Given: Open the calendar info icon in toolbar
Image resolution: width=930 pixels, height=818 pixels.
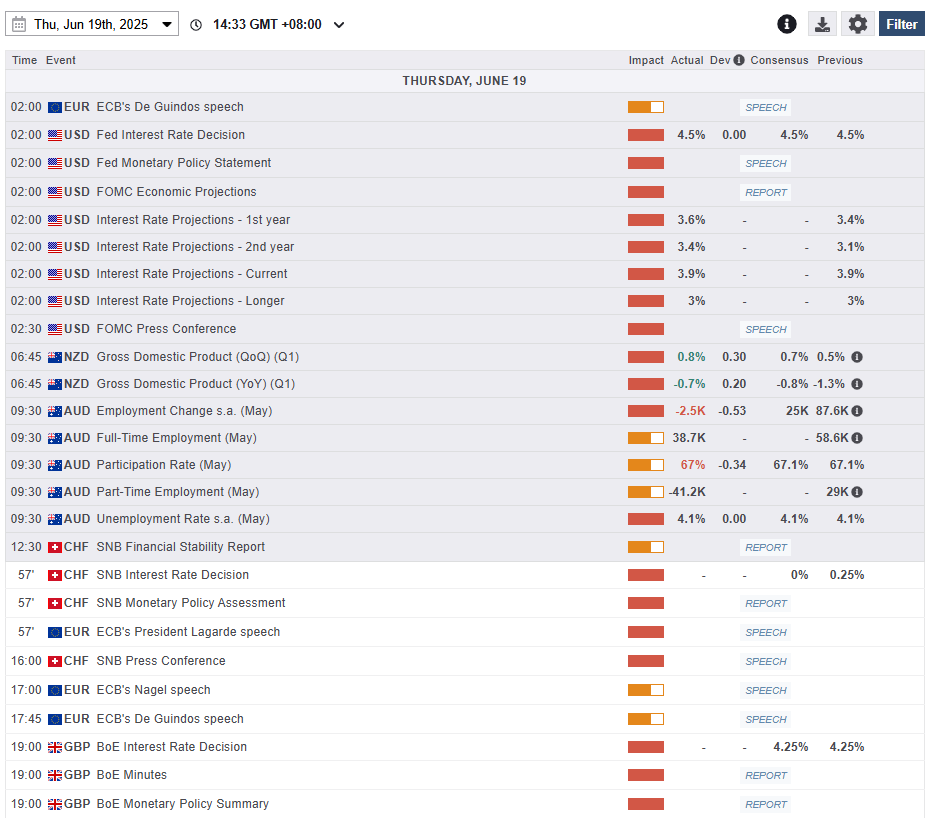Looking at the screenshot, I should point(786,24).
